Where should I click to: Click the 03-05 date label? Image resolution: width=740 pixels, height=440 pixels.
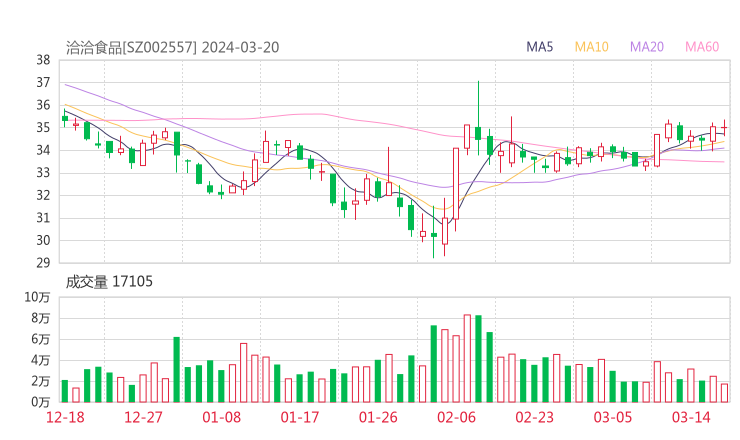coord(613,417)
